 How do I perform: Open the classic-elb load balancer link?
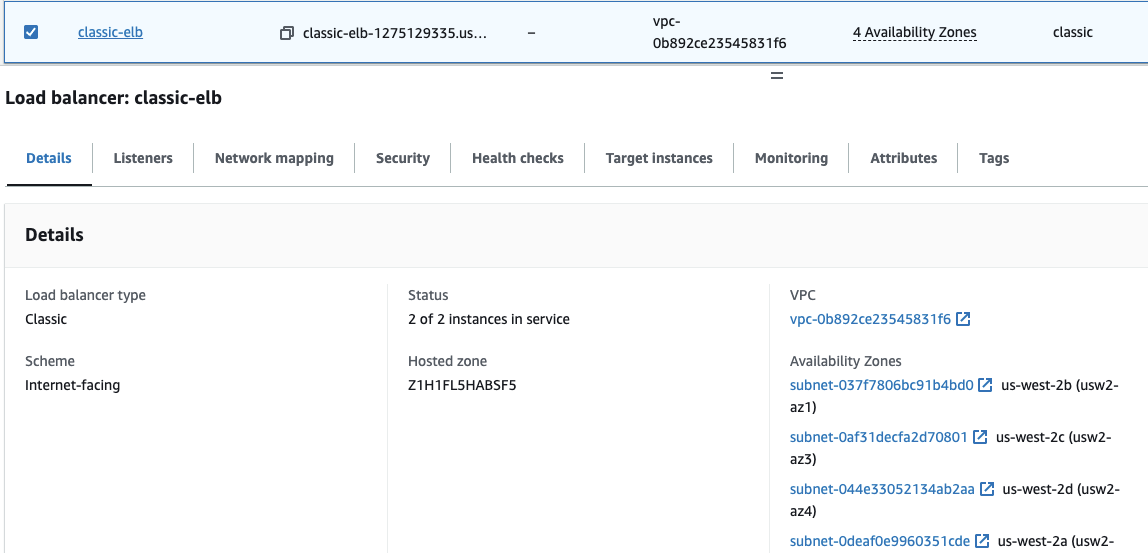pos(110,32)
